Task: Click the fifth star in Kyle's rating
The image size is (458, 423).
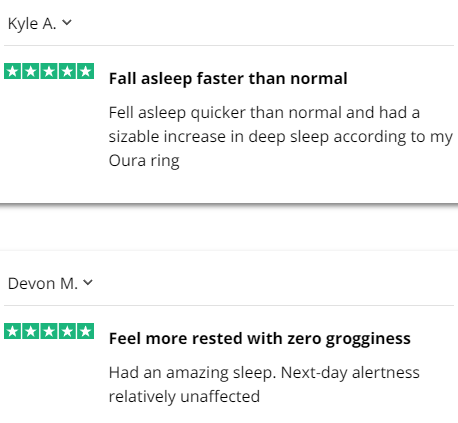Action: pyautogui.click(x=86, y=71)
